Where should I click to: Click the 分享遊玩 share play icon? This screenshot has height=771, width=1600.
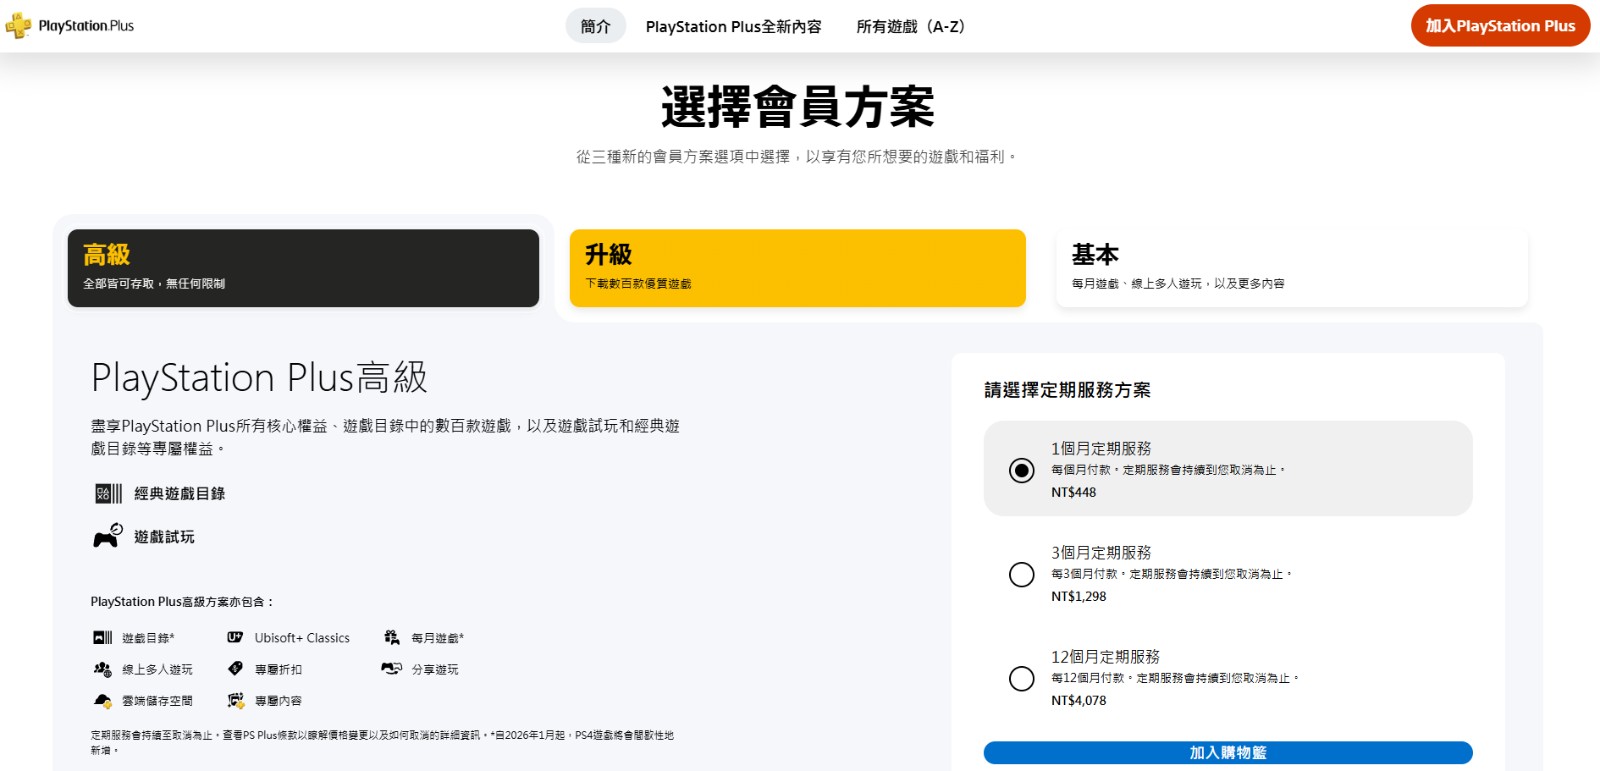392,668
